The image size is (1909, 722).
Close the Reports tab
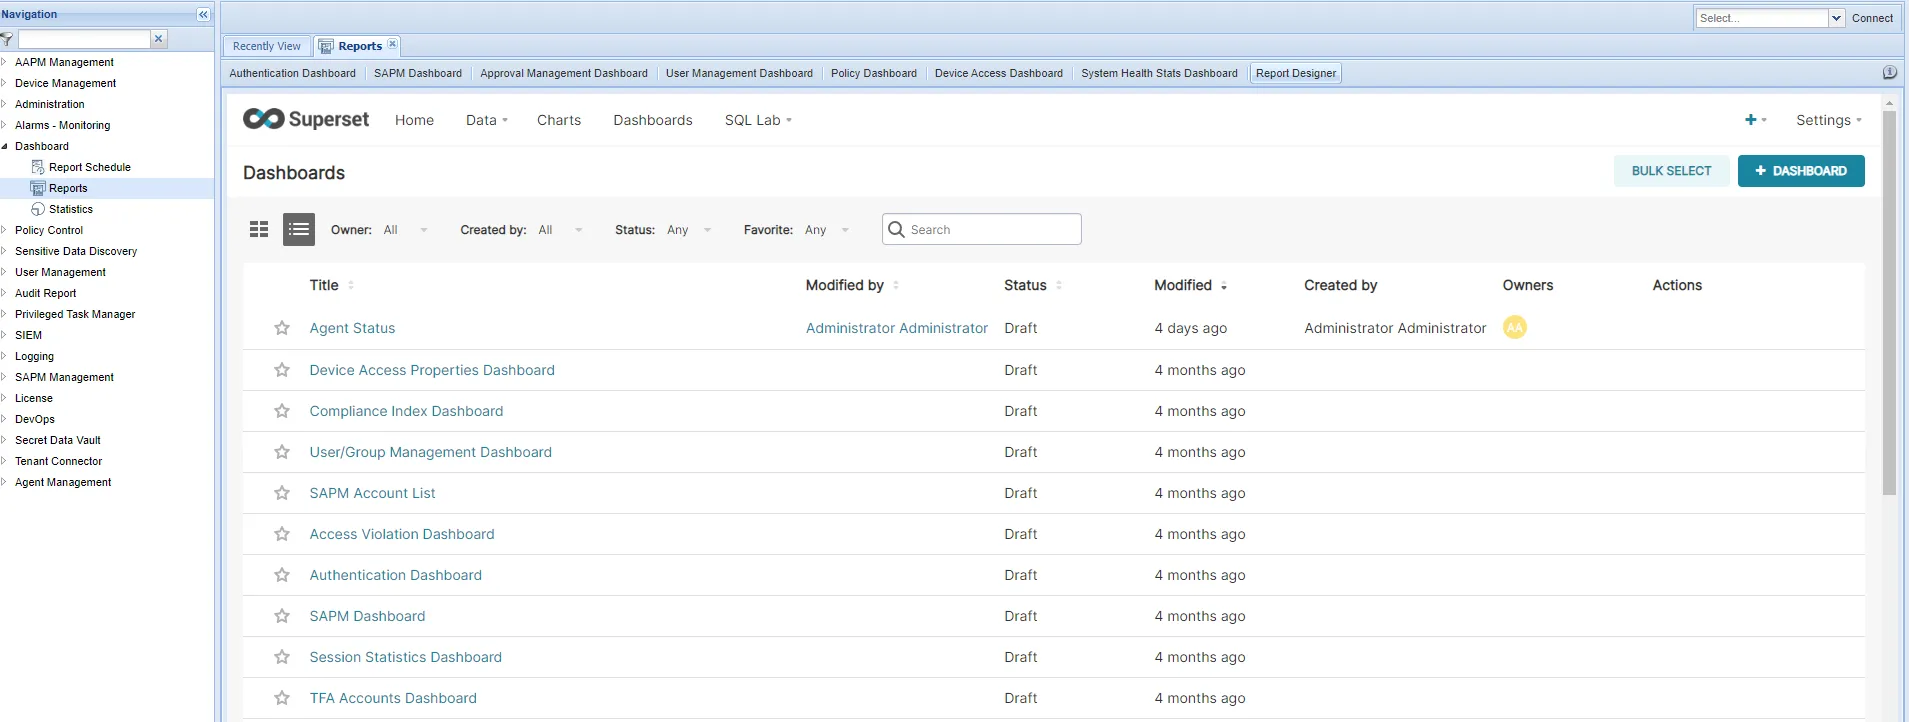392,44
